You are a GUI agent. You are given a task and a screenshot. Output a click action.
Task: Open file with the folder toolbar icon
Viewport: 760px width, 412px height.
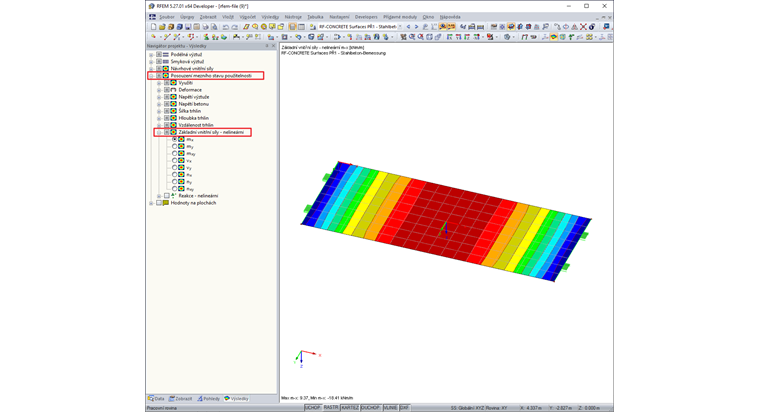coord(162,27)
